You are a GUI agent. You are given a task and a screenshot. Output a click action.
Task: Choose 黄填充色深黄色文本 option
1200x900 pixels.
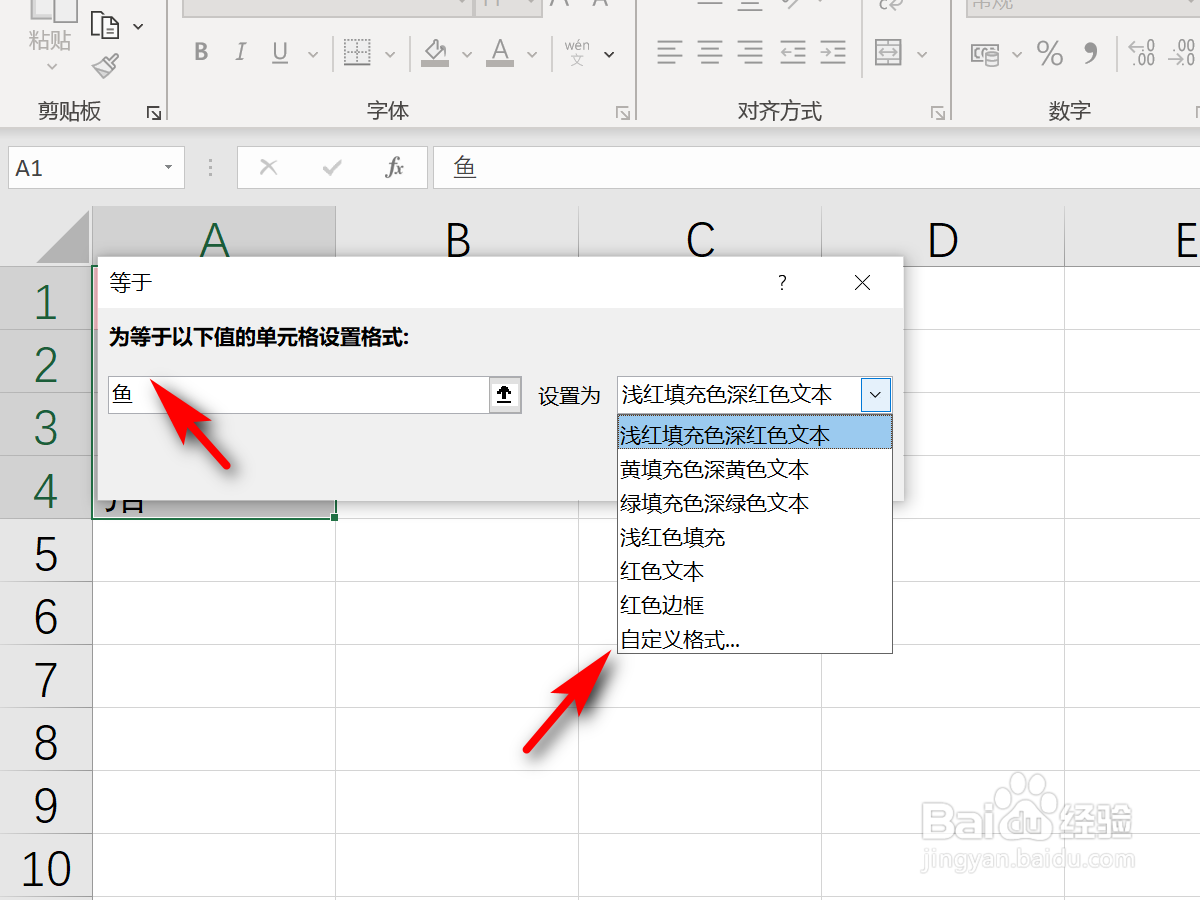[x=755, y=469]
